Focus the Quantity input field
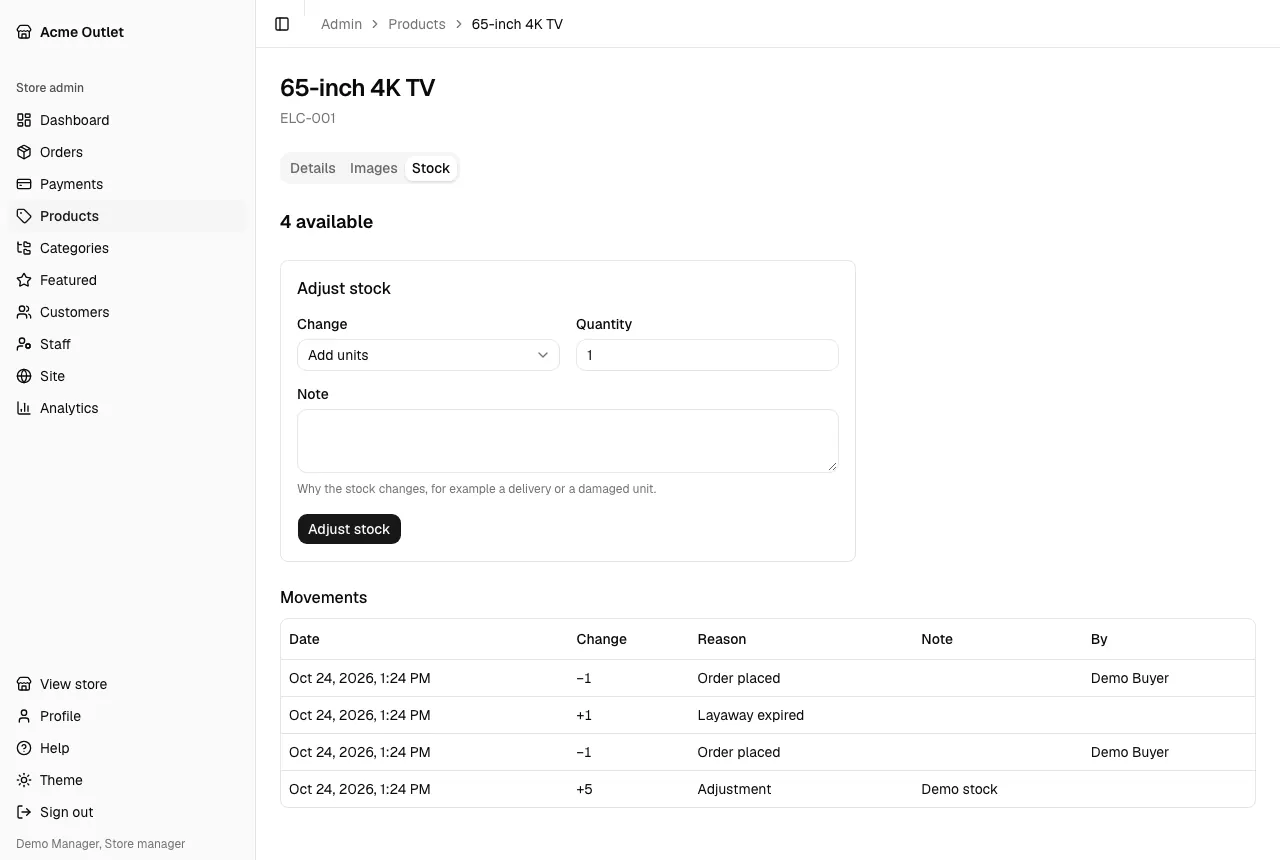 [707, 355]
